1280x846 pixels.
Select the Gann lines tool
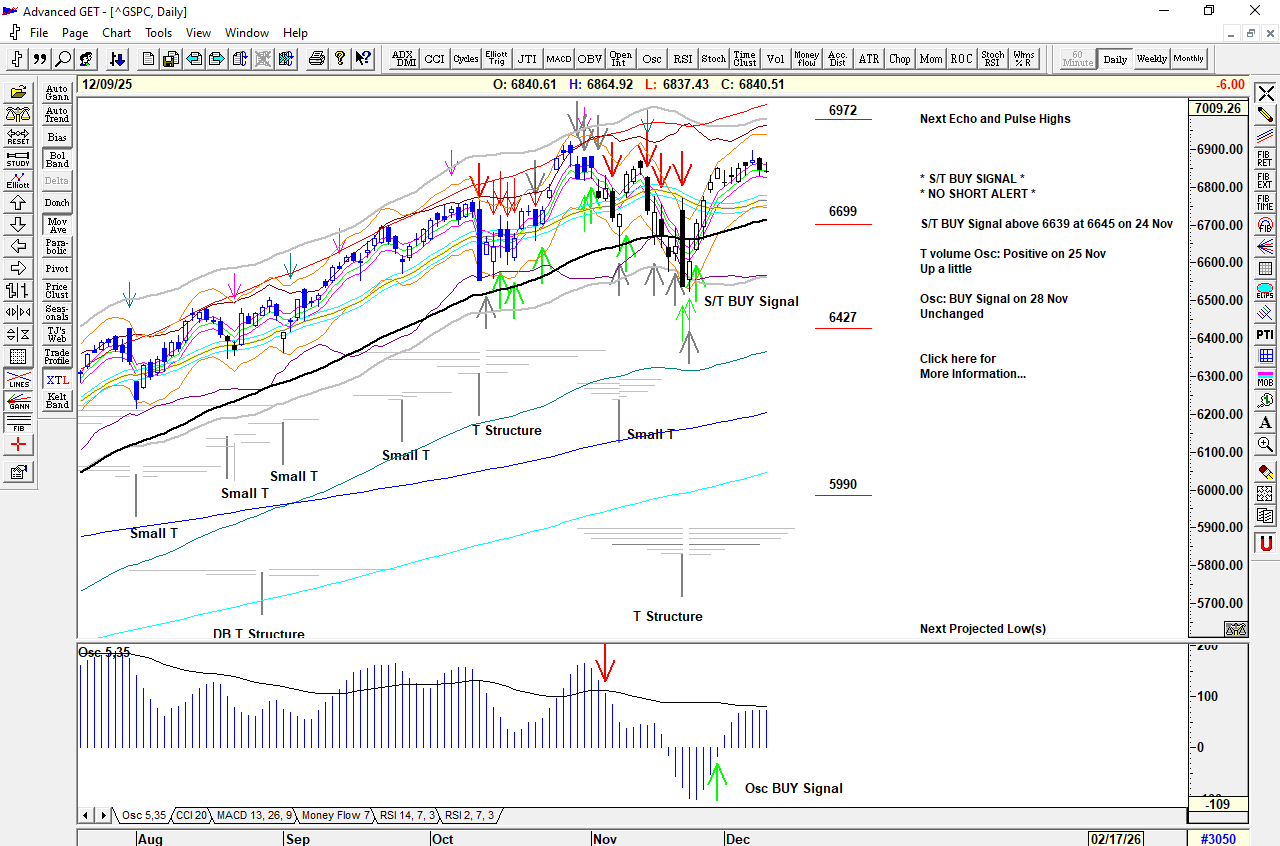[18, 402]
